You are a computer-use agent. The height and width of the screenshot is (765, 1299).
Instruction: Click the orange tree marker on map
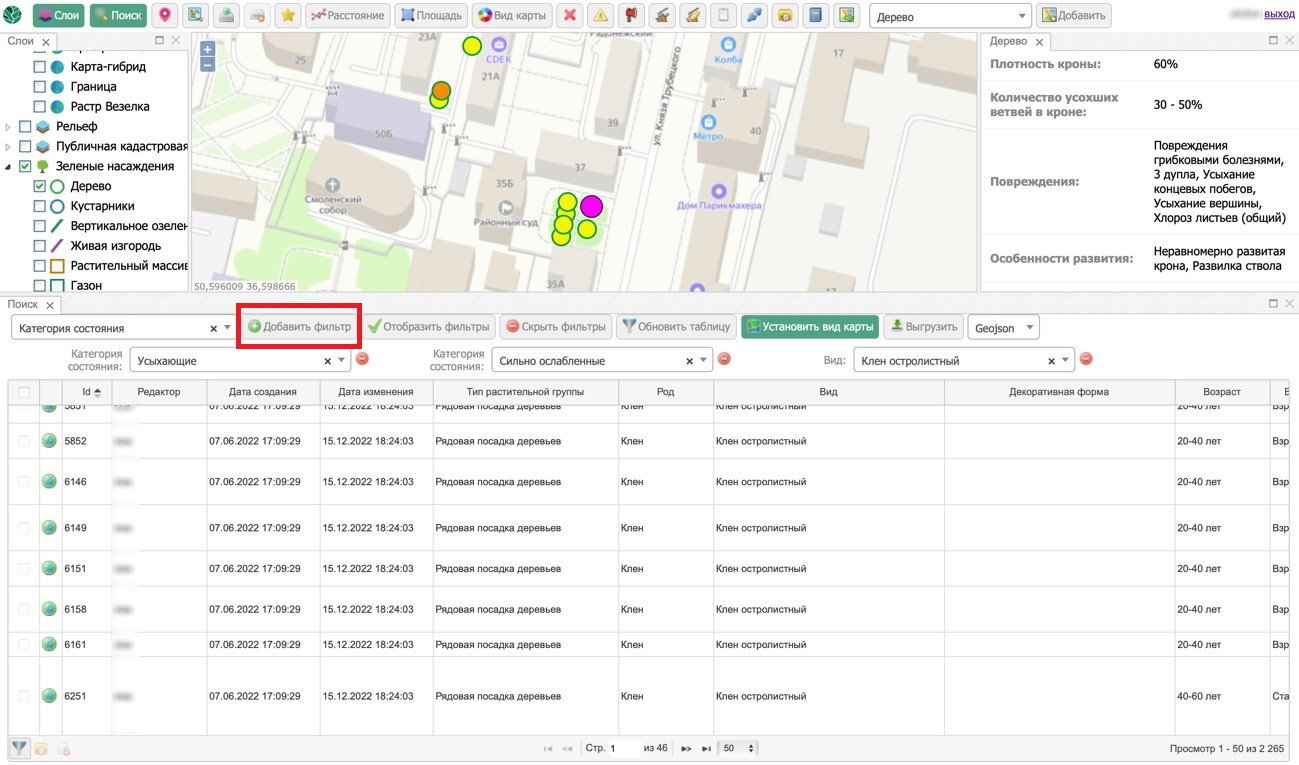coord(441,90)
